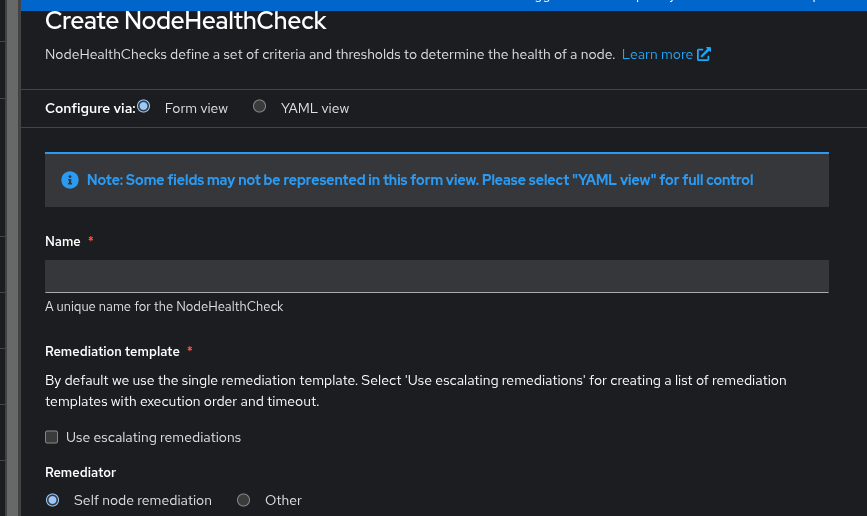This screenshot has width=867, height=516.
Task: Click the "Form view" text label
Action: [x=196, y=108]
